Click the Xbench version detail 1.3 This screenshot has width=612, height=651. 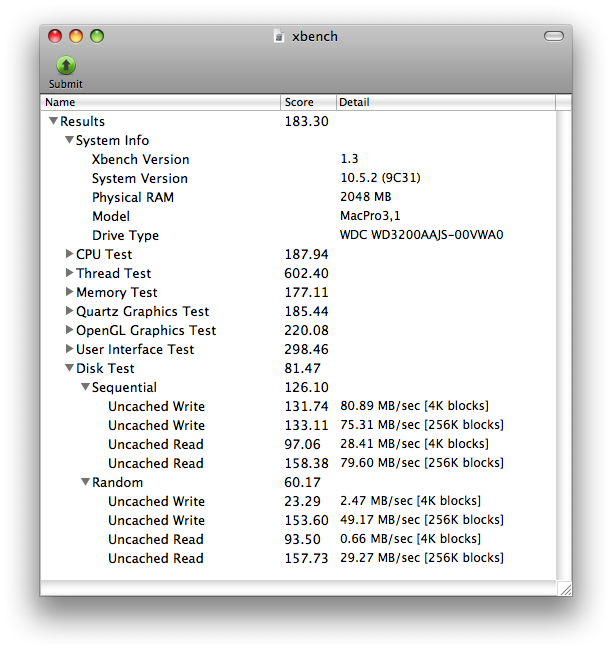(349, 159)
